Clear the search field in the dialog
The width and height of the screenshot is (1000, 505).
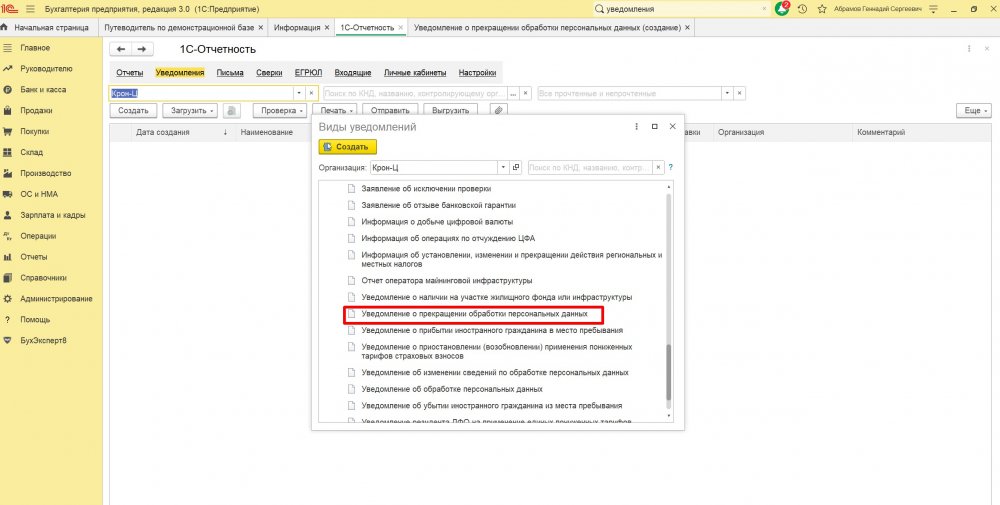point(658,168)
